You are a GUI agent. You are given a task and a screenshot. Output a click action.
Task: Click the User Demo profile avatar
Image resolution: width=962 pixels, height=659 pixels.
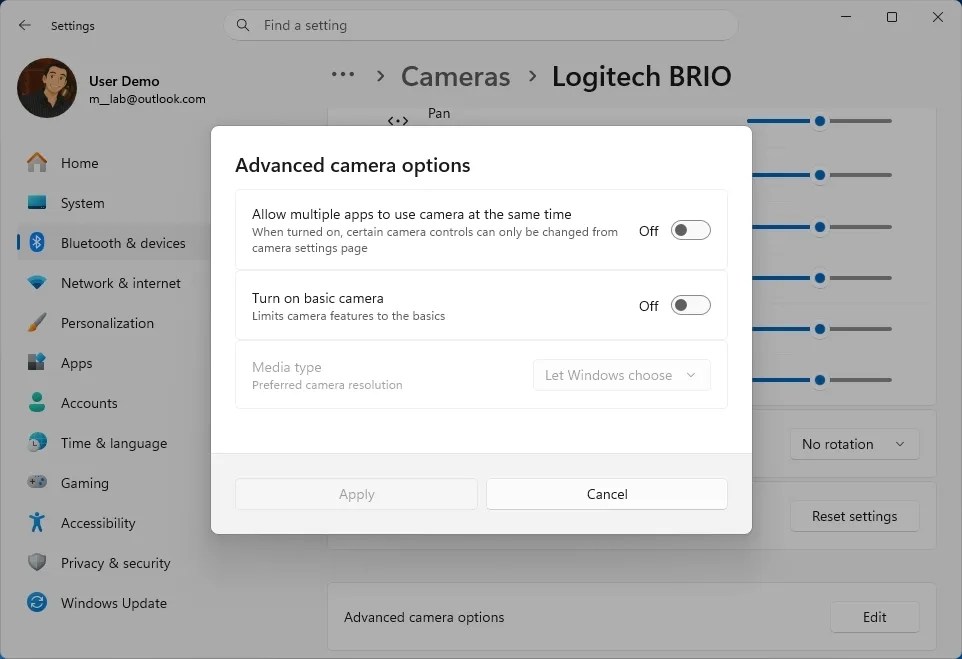pos(47,88)
